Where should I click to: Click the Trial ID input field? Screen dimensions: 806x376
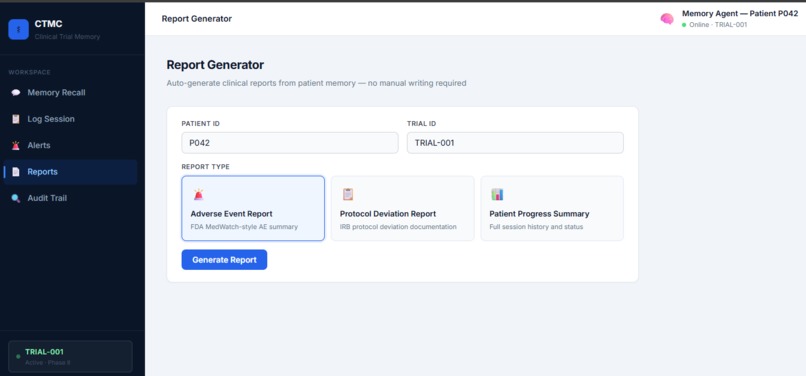(516, 143)
